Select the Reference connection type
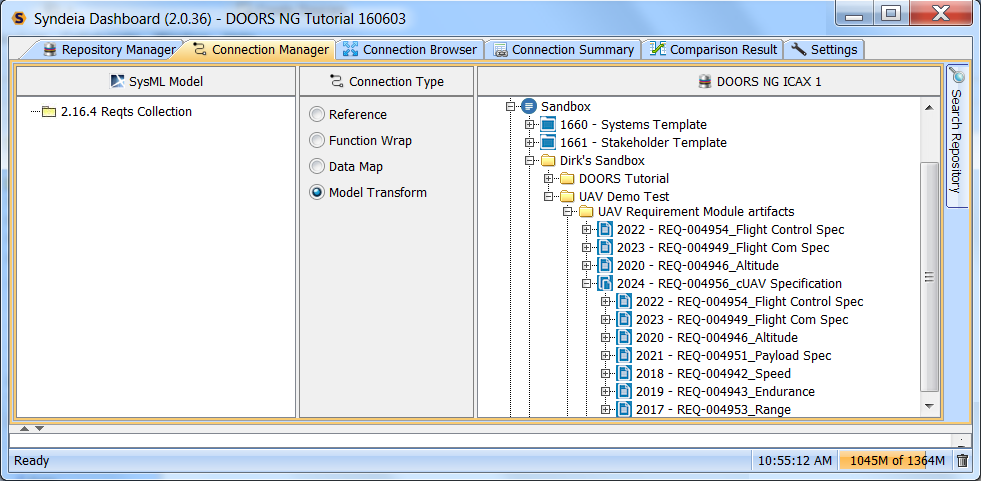The width and height of the screenshot is (981, 481). [317, 114]
